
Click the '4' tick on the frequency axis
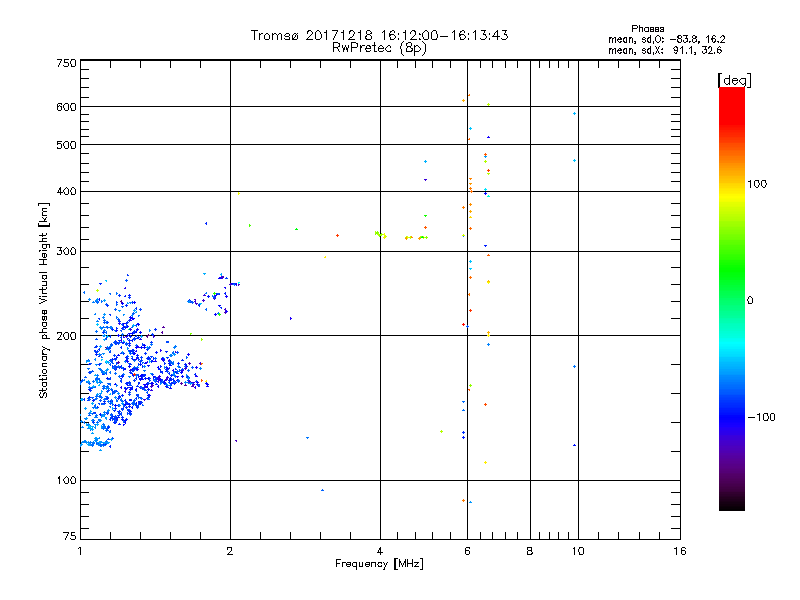[380, 551]
